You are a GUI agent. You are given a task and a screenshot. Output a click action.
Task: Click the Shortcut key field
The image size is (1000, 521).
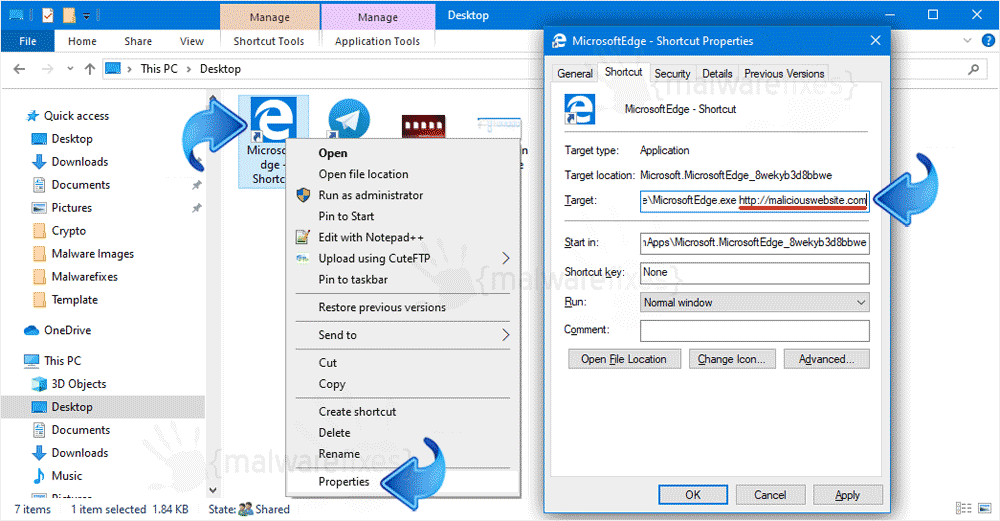point(754,272)
